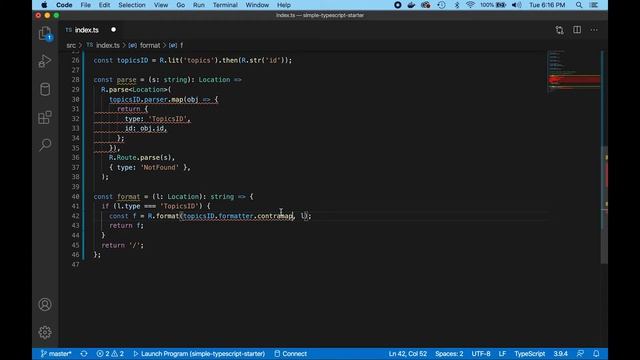The width and height of the screenshot is (640, 360).
Task: Open Spotlight search in menu bar
Action: (579, 5)
